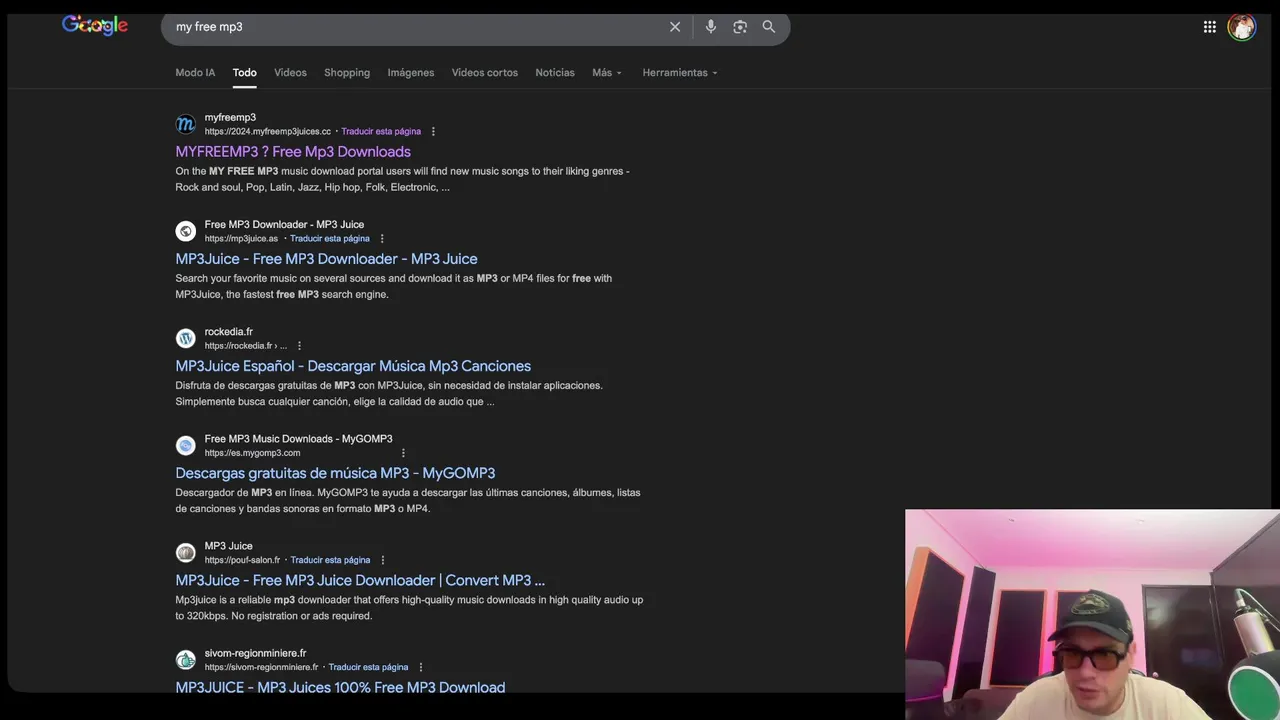1280x720 pixels.
Task: Click the mp3juice.as result favicon
Action: (186, 231)
